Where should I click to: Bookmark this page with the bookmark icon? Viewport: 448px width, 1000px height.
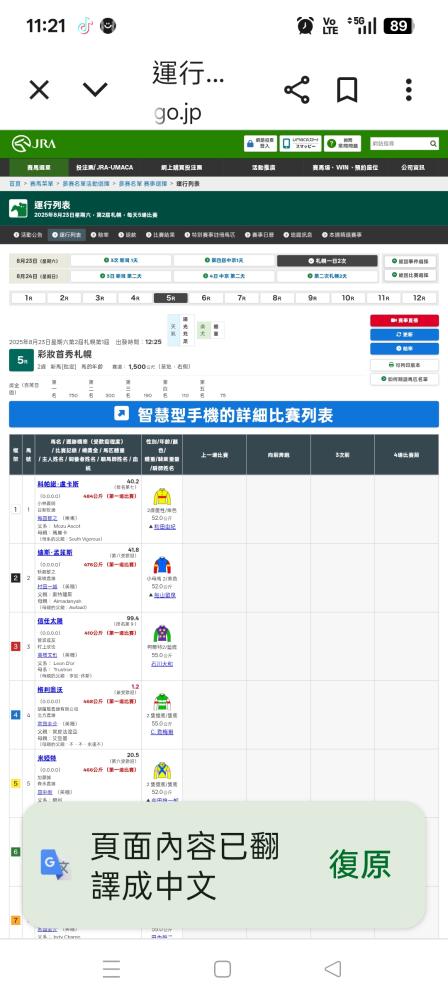click(x=347, y=90)
